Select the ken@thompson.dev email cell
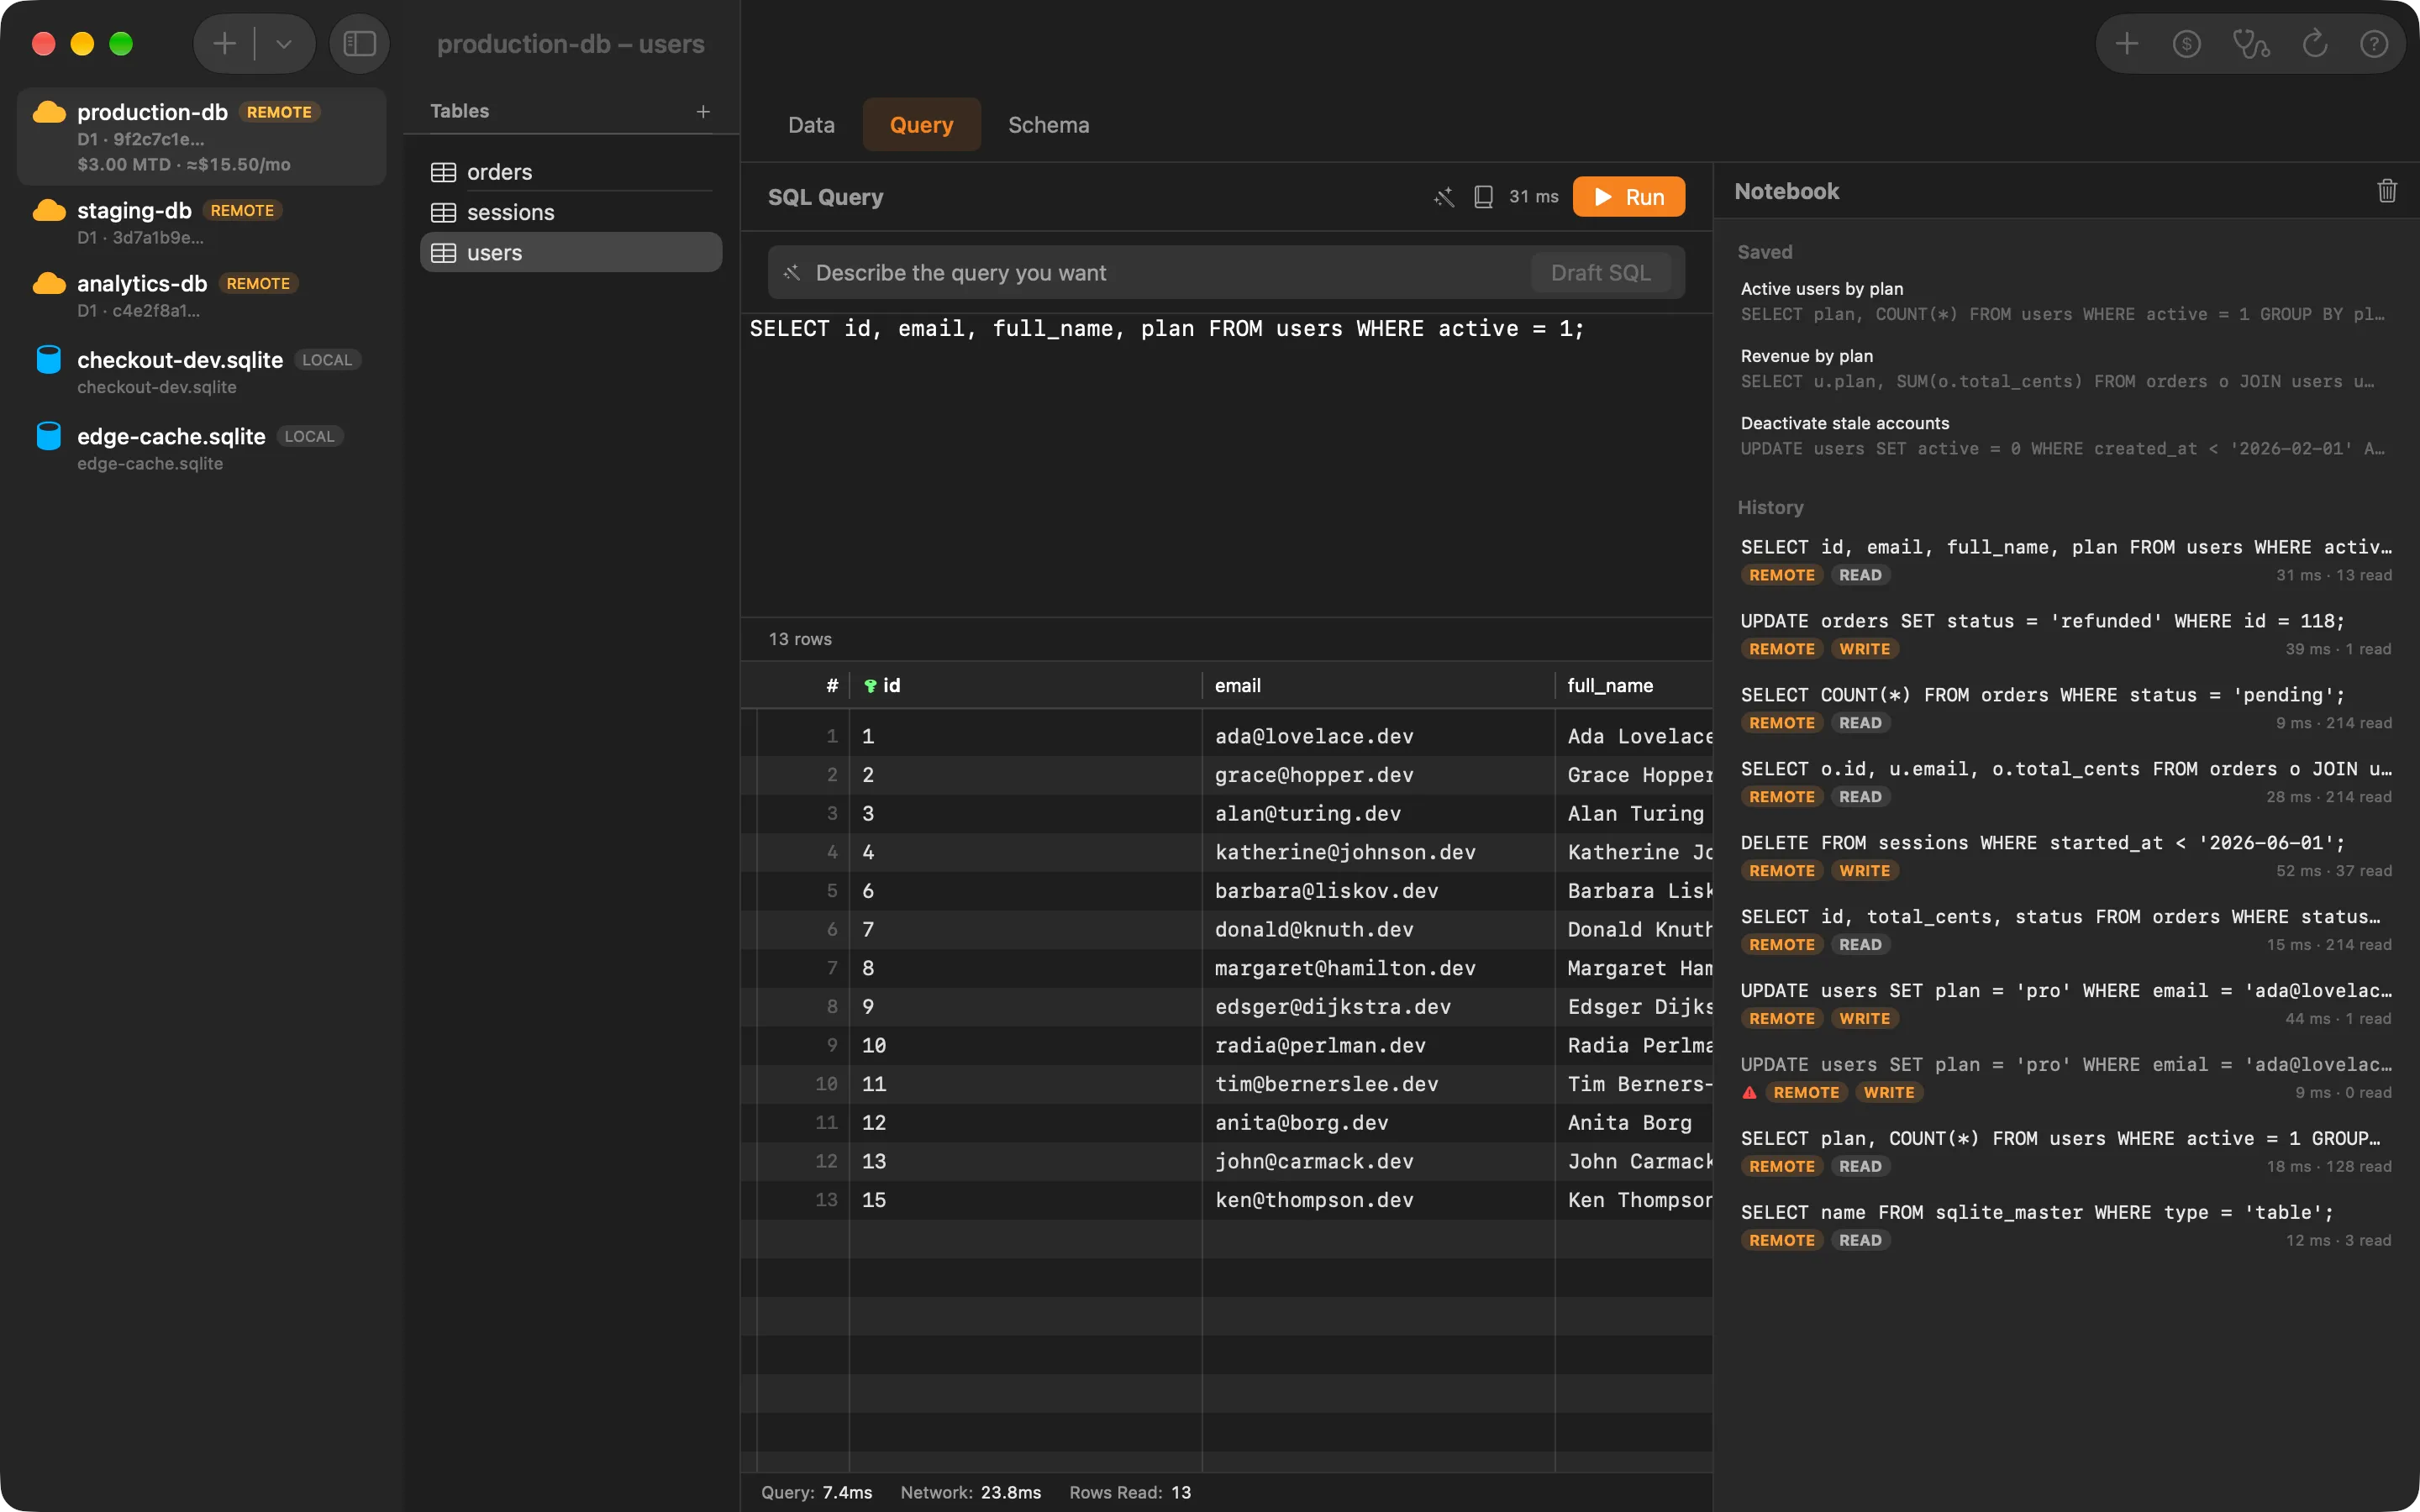 (x=1378, y=1201)
